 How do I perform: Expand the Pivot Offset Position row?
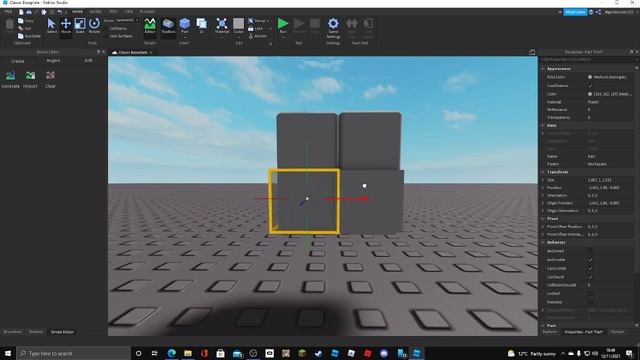point(543,226)
